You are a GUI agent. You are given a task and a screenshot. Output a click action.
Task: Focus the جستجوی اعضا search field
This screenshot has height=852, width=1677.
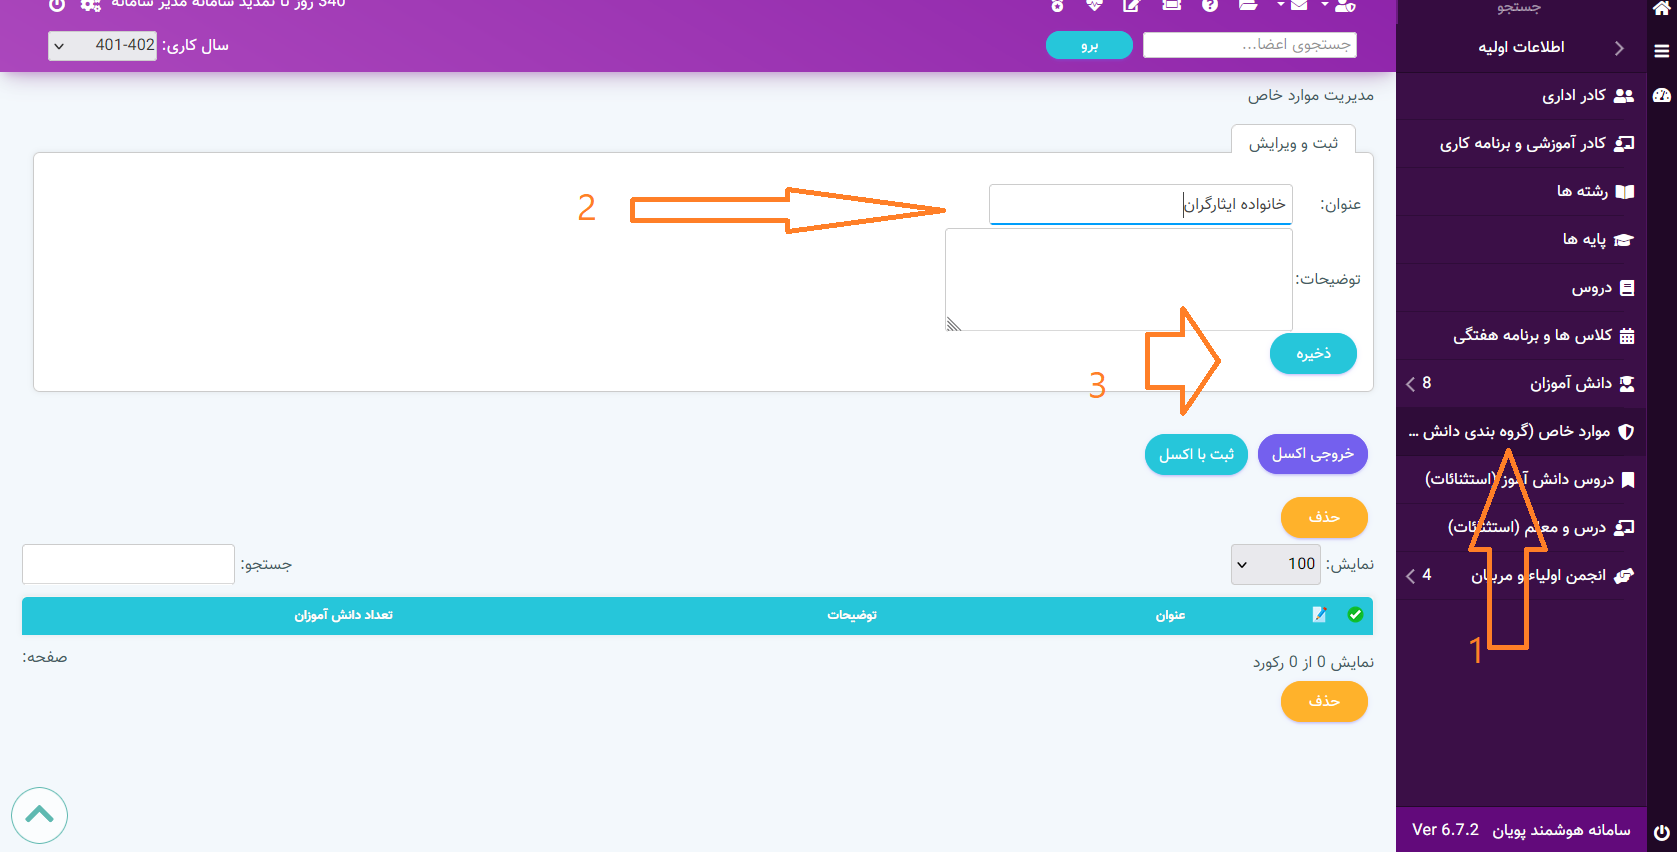(x=1250, y=45)
